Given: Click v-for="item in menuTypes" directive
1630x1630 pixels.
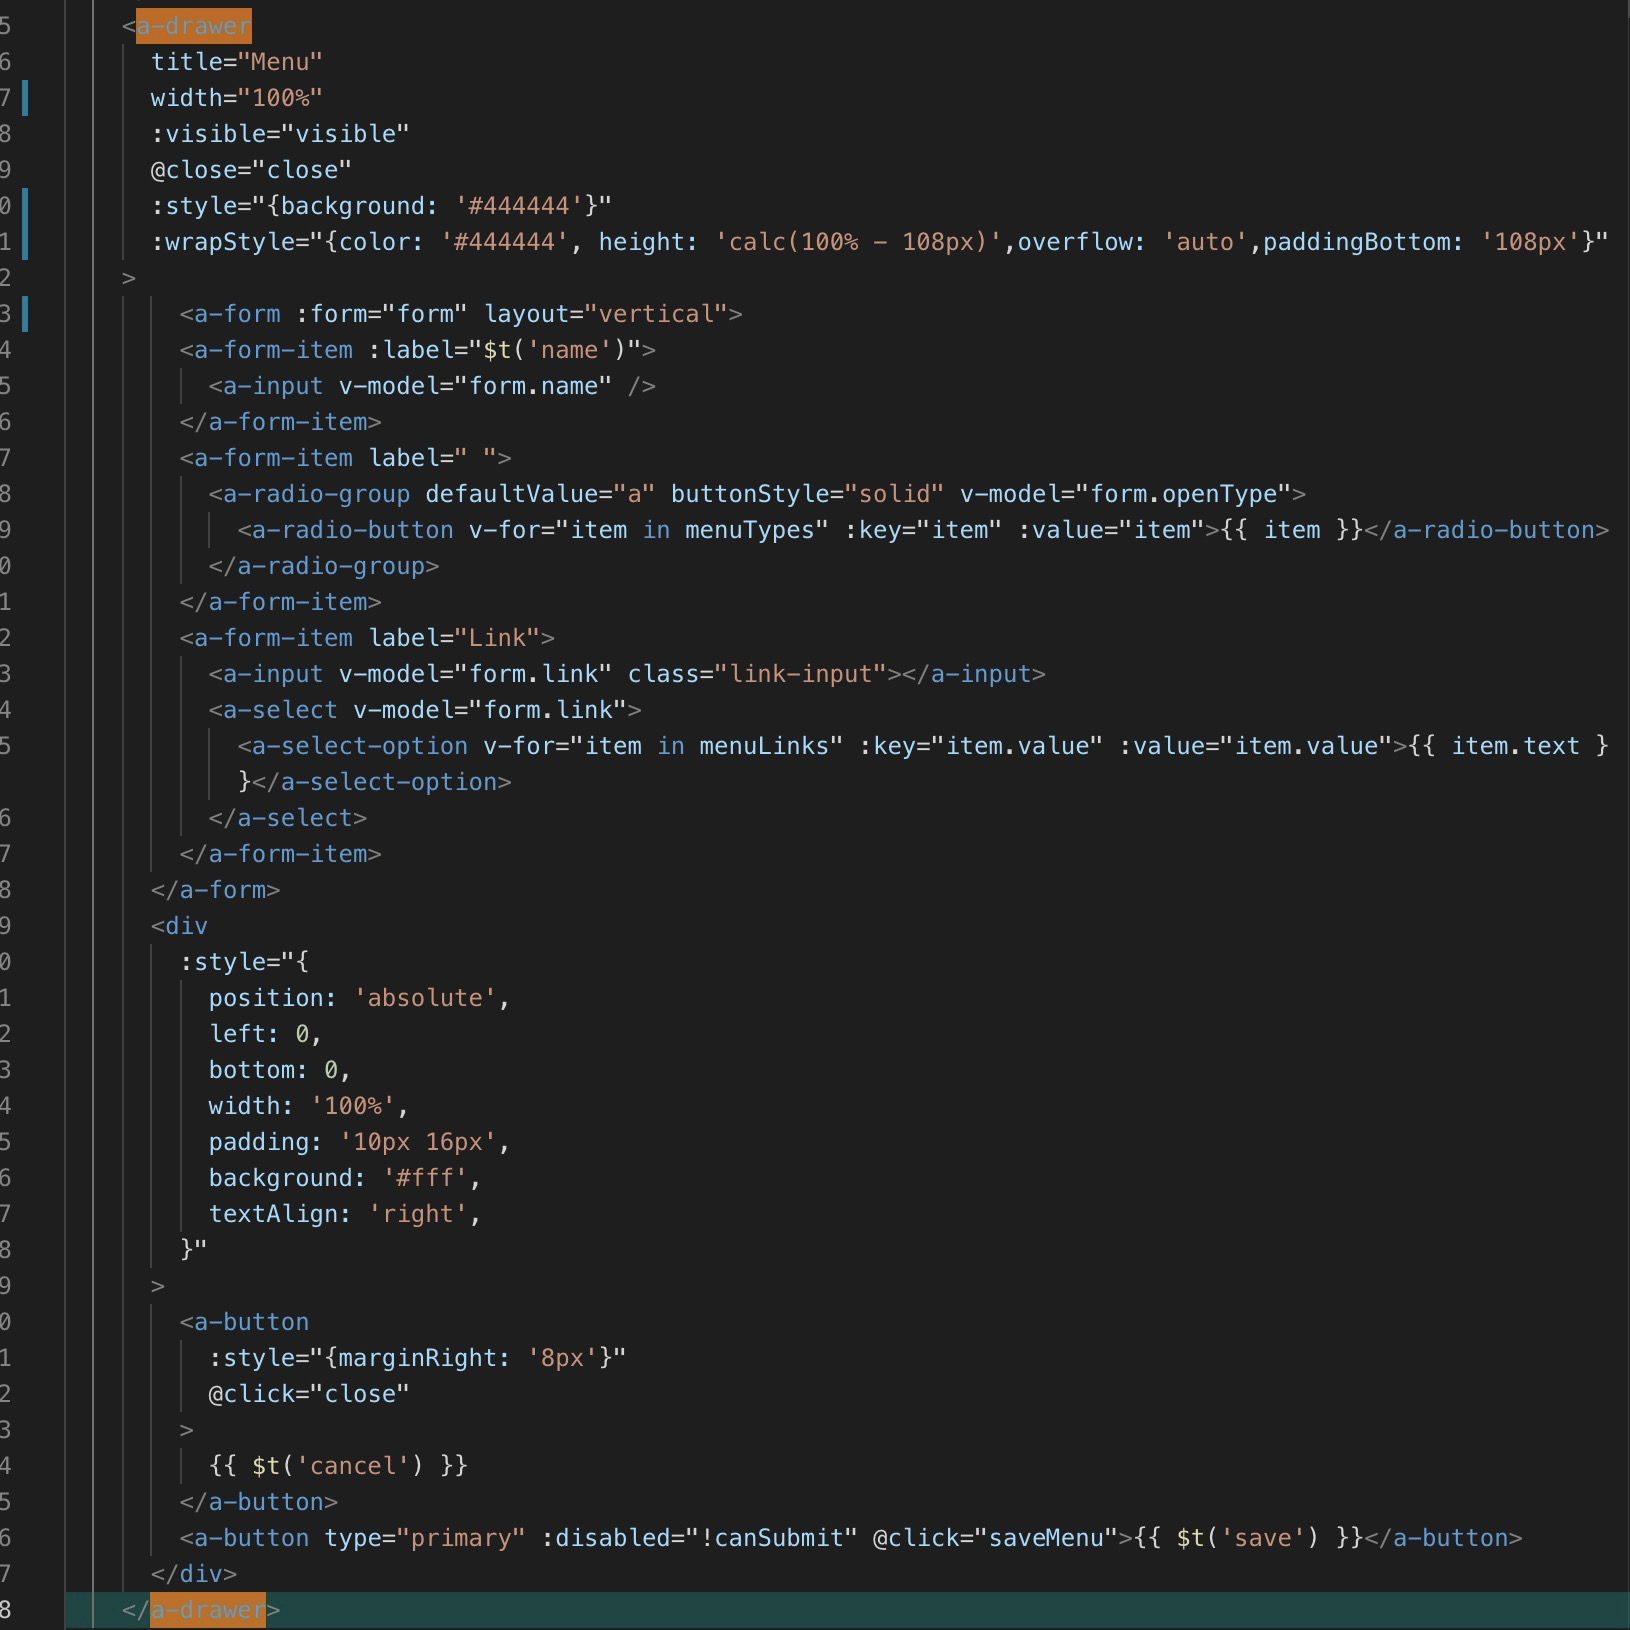Looking at the screenshot, I should click(649, 530).
